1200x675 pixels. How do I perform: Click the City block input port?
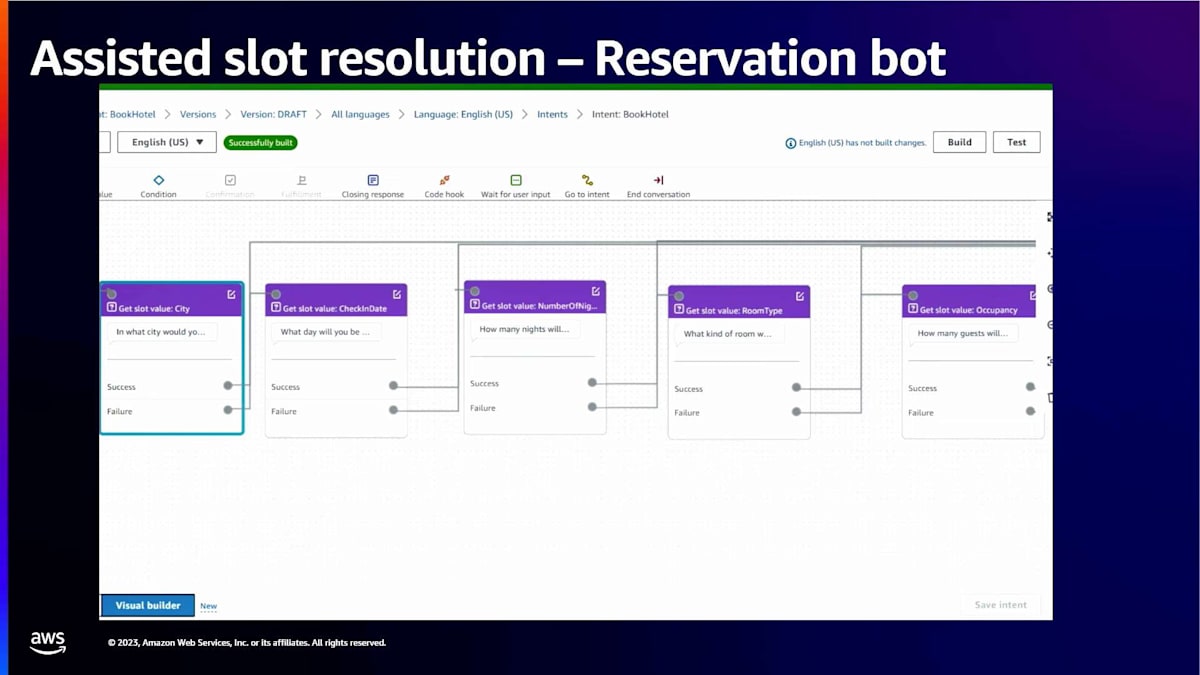click(111, 294)
